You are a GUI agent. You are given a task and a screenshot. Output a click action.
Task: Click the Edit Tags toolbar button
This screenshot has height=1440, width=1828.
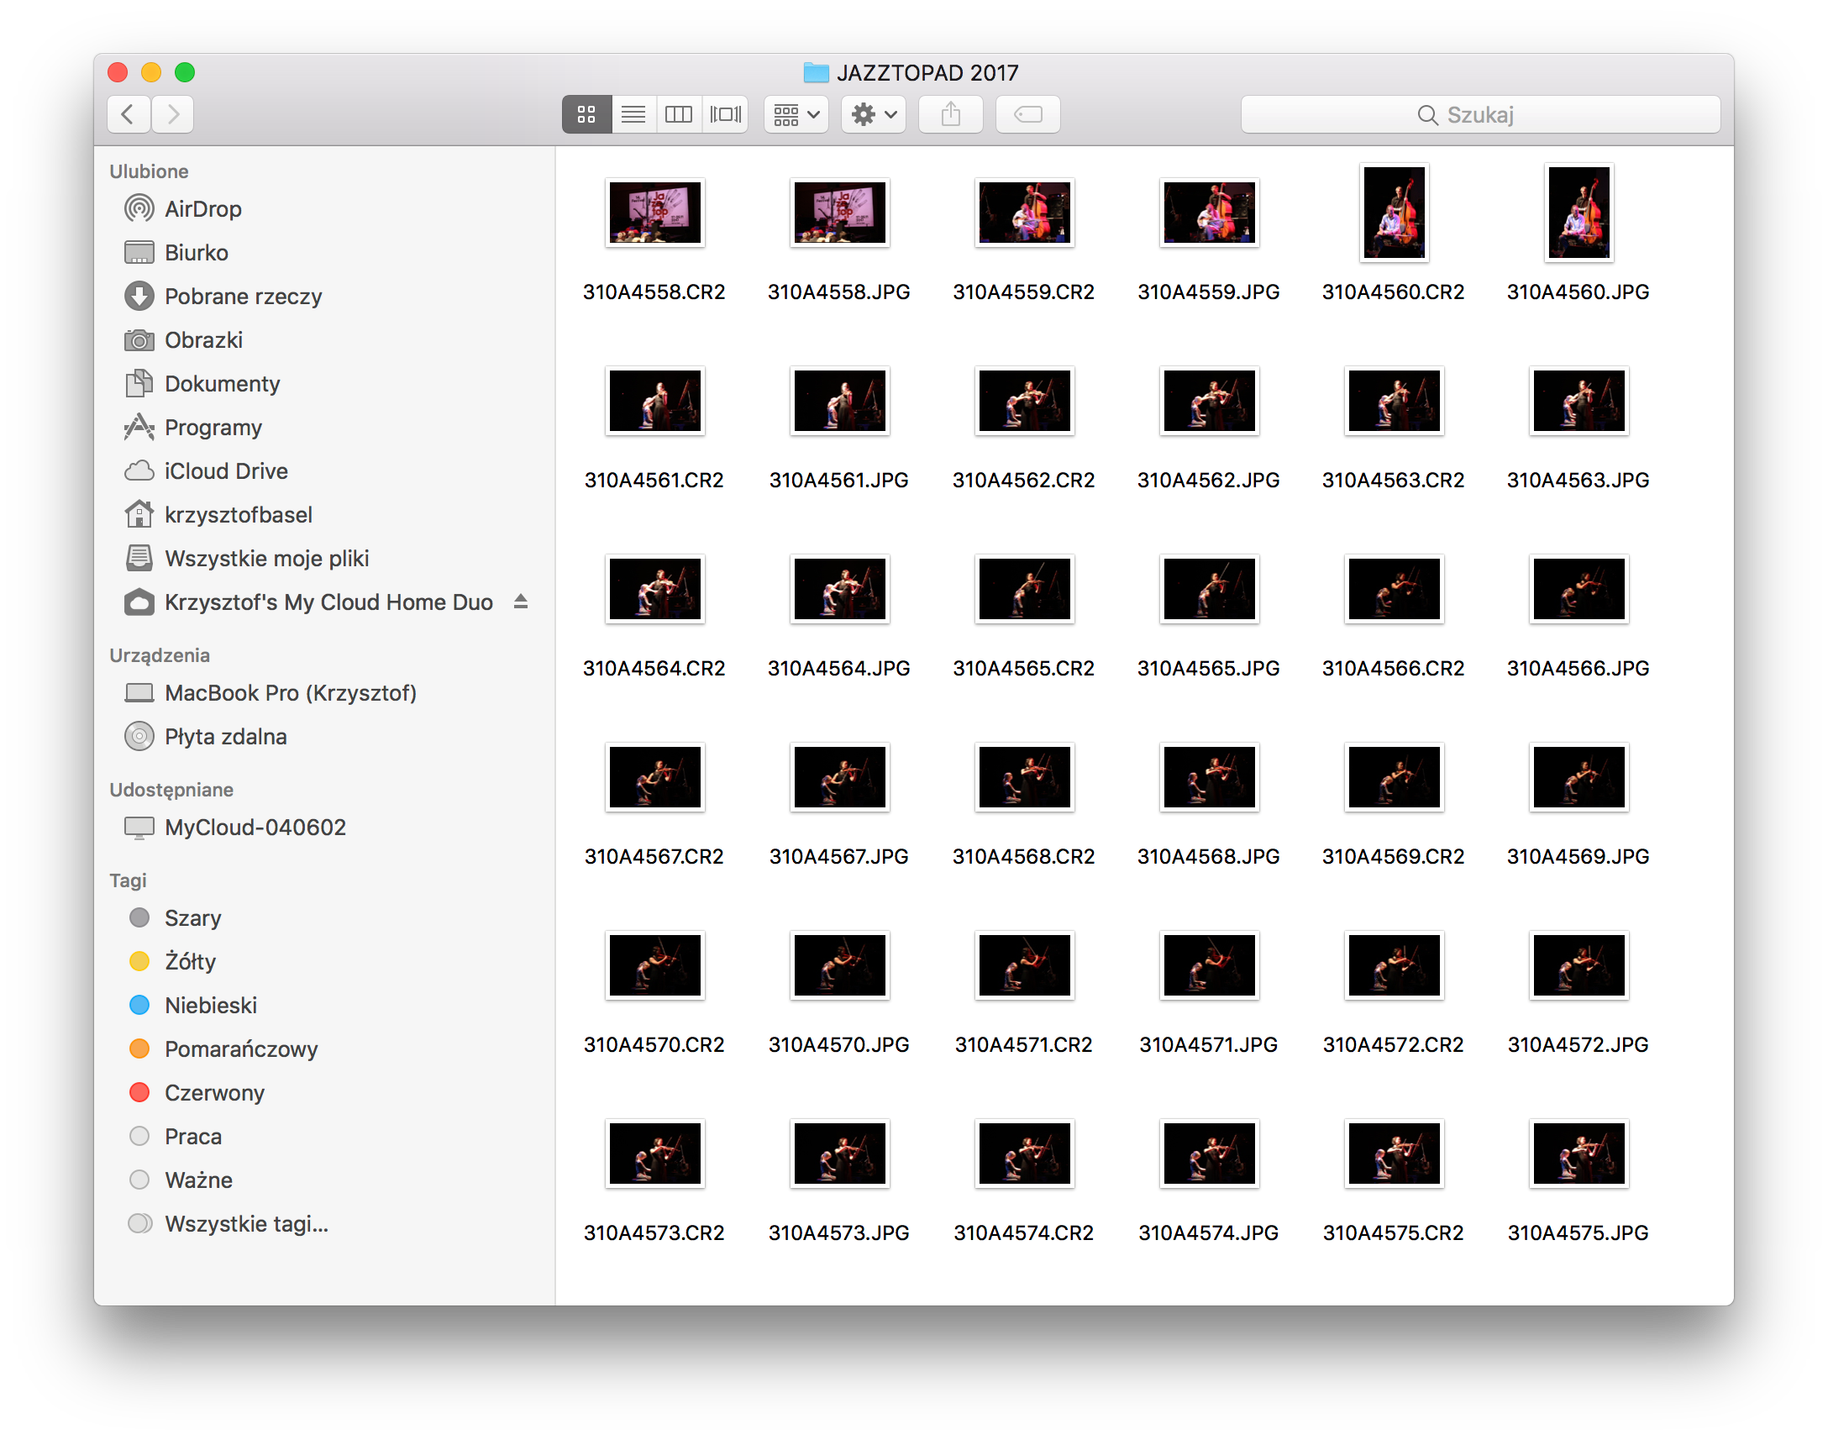pos(1028,114)
